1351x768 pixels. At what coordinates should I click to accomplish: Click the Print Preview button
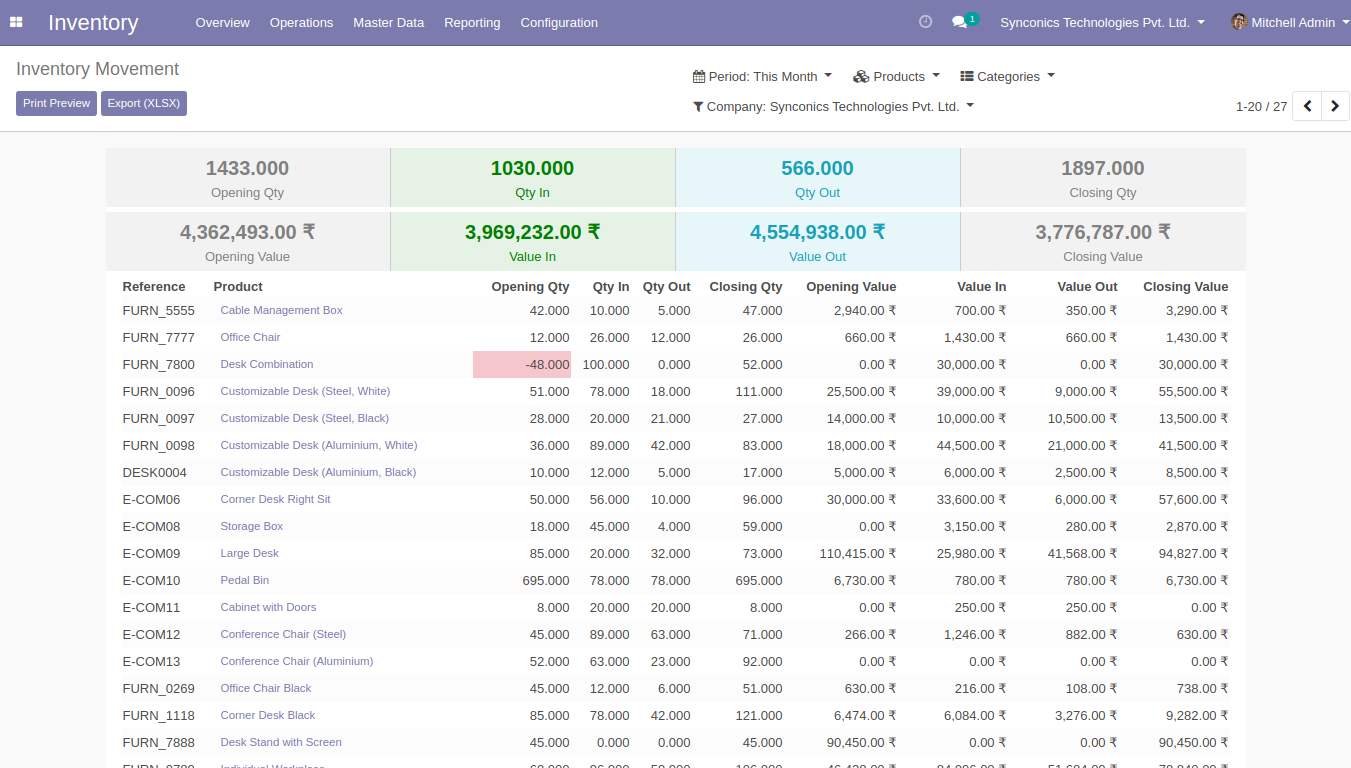click(x=56, y=104)
